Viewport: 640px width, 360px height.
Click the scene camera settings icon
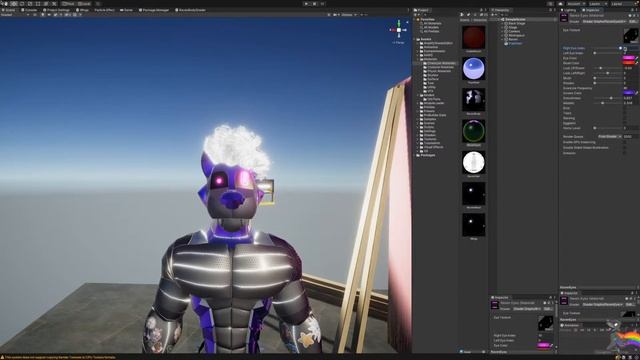(x=336, y=15)
